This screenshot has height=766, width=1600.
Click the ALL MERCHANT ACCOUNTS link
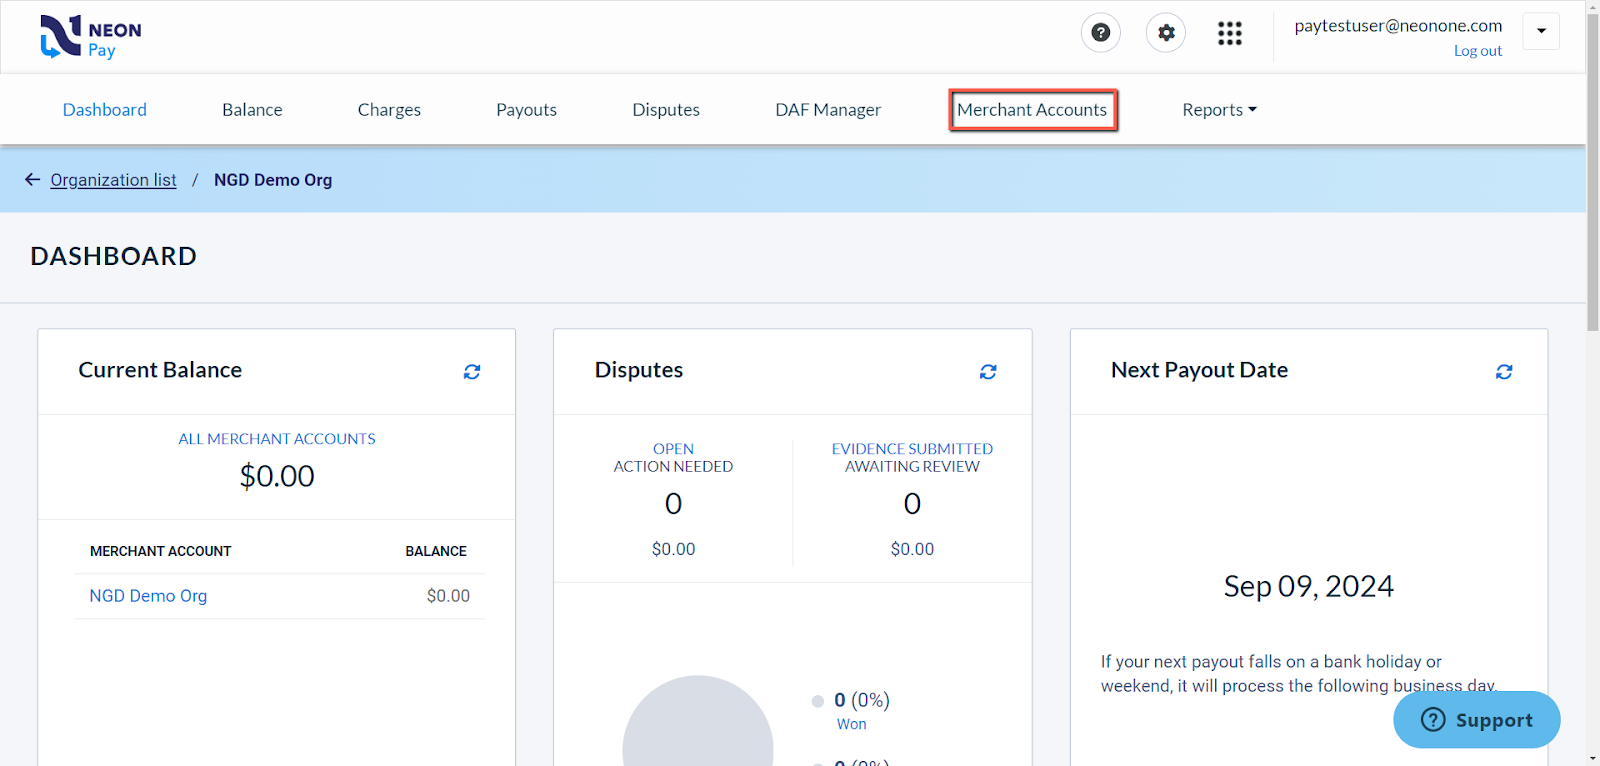277,439
